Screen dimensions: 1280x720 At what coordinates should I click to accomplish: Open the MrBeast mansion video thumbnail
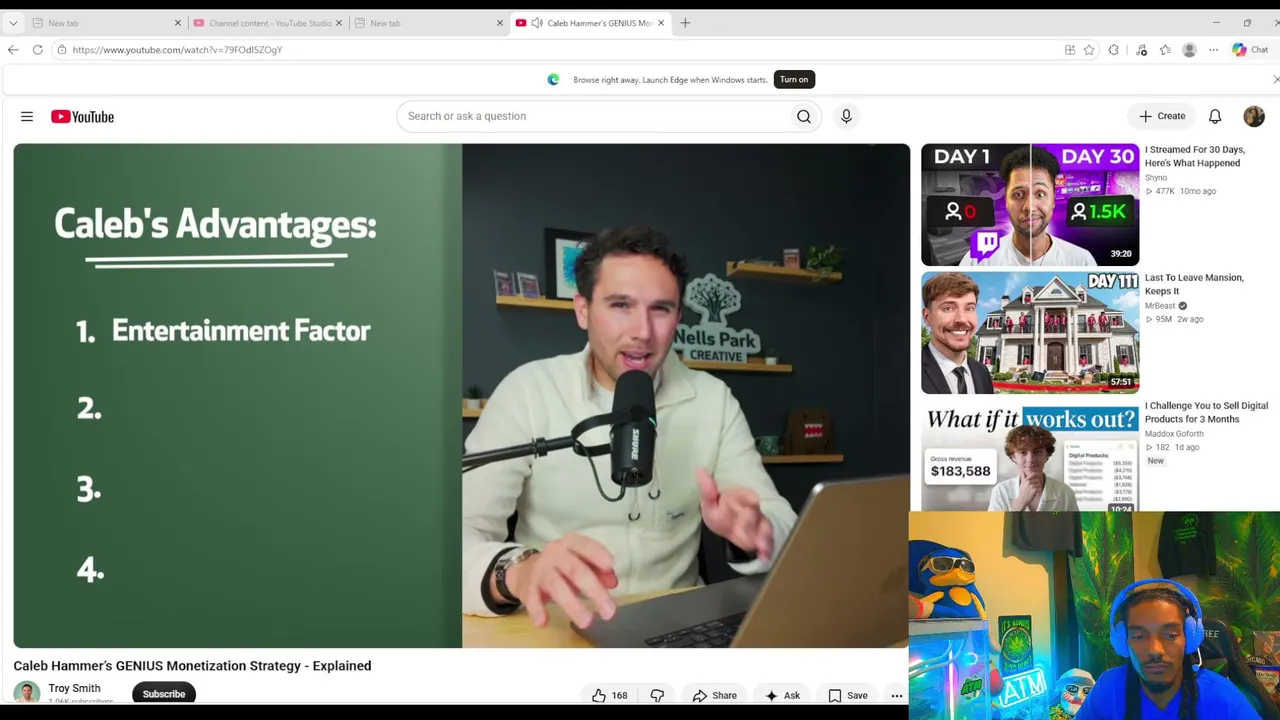1030,333
